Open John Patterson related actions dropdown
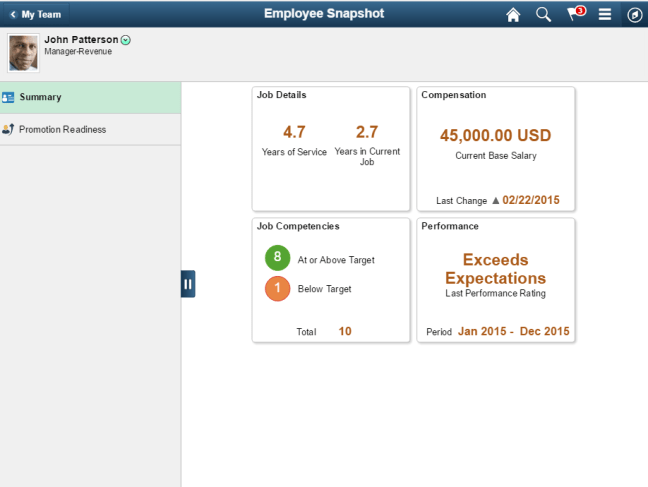This screenshot has width=648, height=487. pyautogui.click(x=125, y=40)
